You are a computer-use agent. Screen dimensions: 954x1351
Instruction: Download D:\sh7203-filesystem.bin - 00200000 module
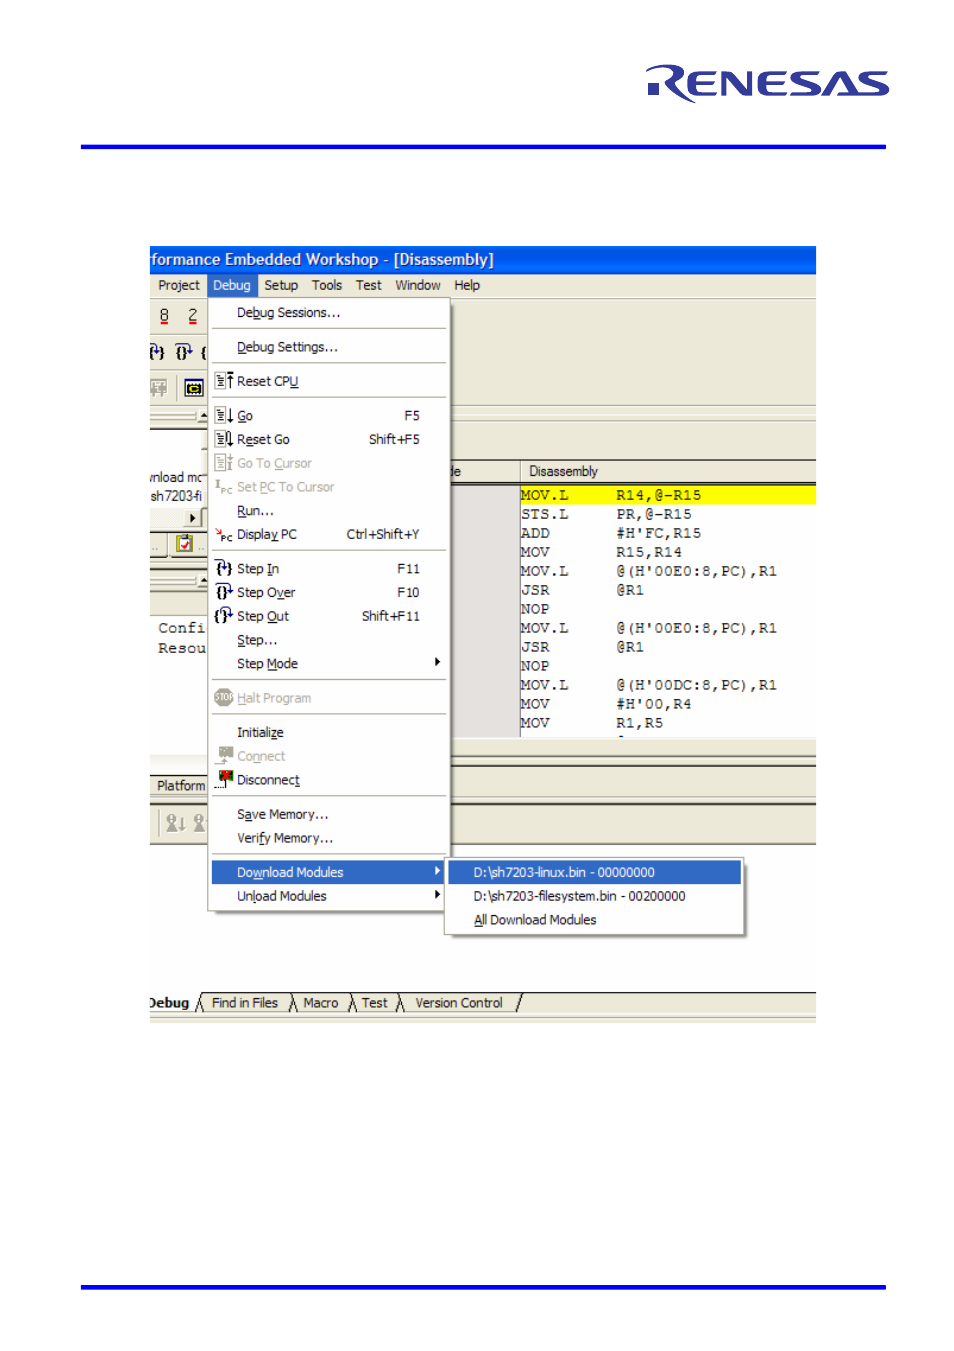coord(594,896)
